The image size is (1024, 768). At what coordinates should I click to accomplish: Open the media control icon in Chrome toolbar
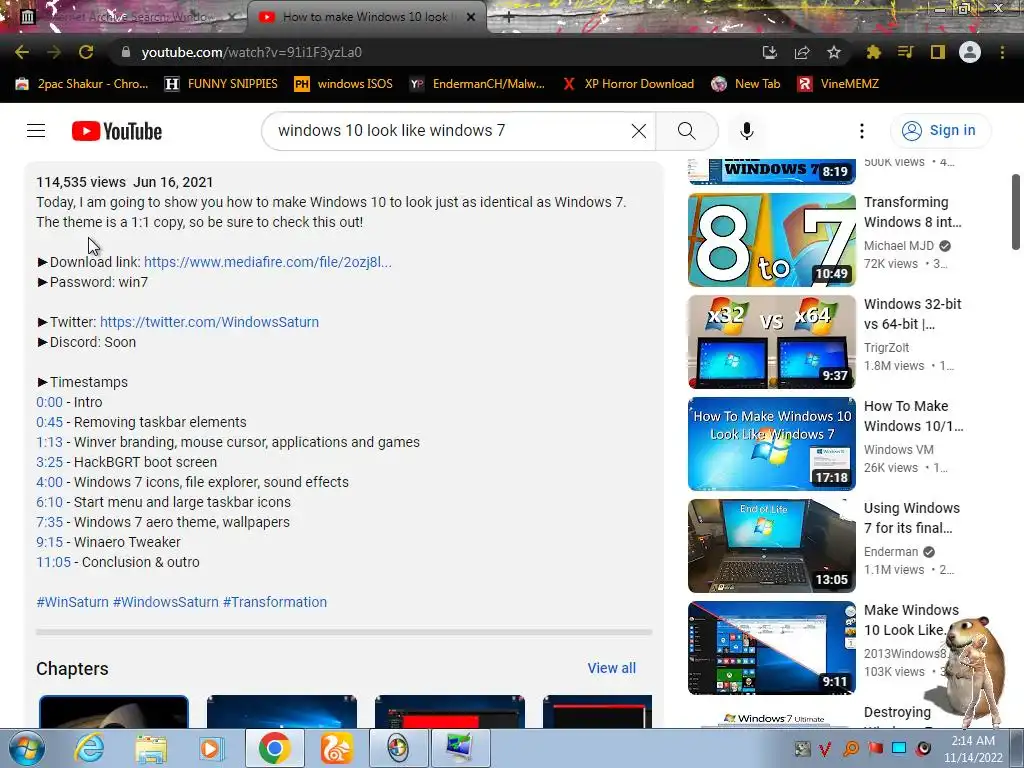906,52
